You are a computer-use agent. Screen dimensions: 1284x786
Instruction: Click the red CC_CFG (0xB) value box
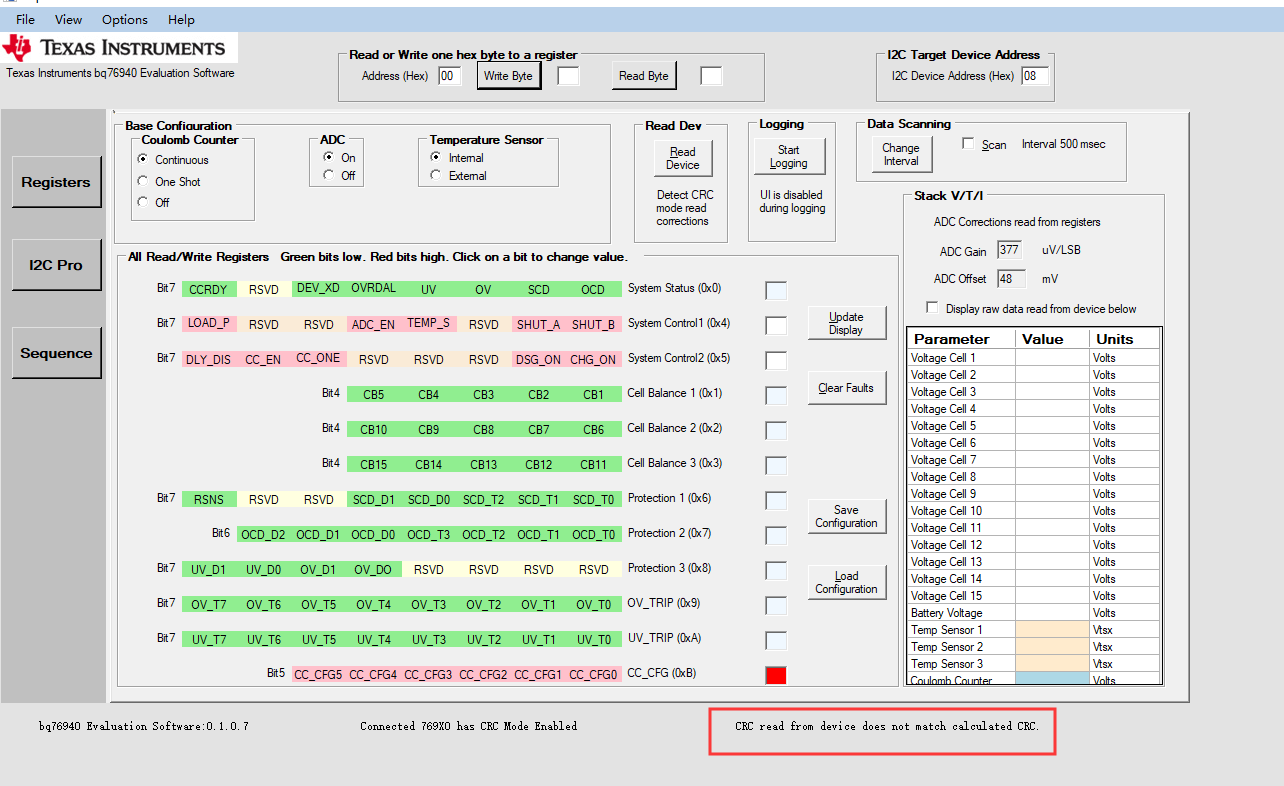(776, 675)
